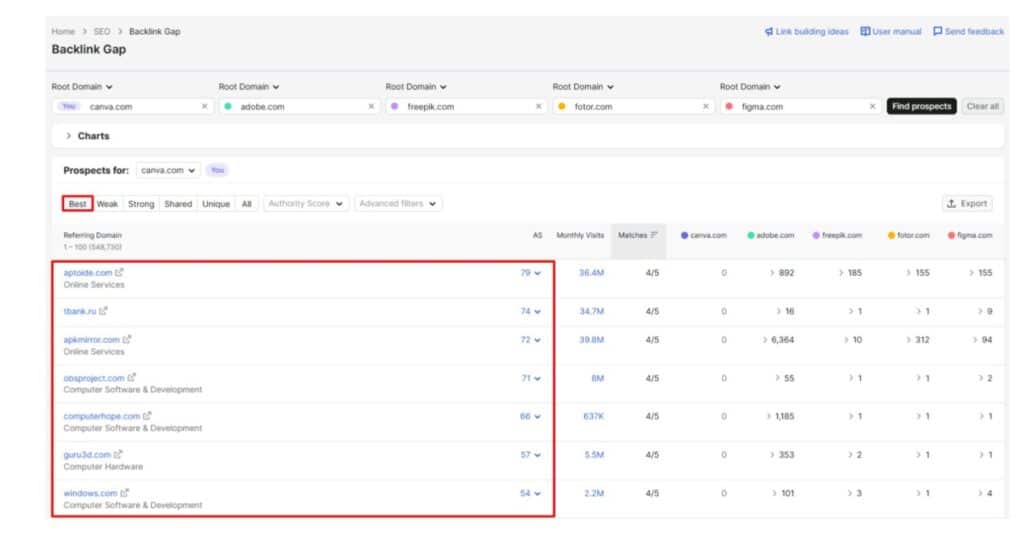
Task: Select the Shared prospects tab
Action: click(178, 204)
